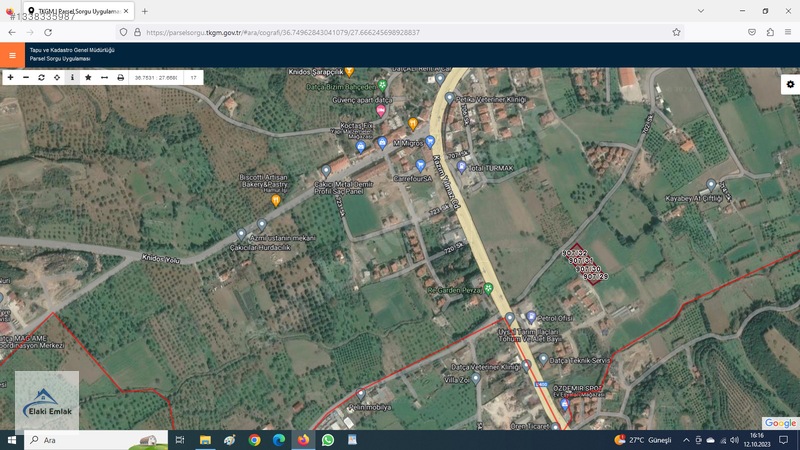
Task: Click the zoom level 17 box
Action: 193,78
